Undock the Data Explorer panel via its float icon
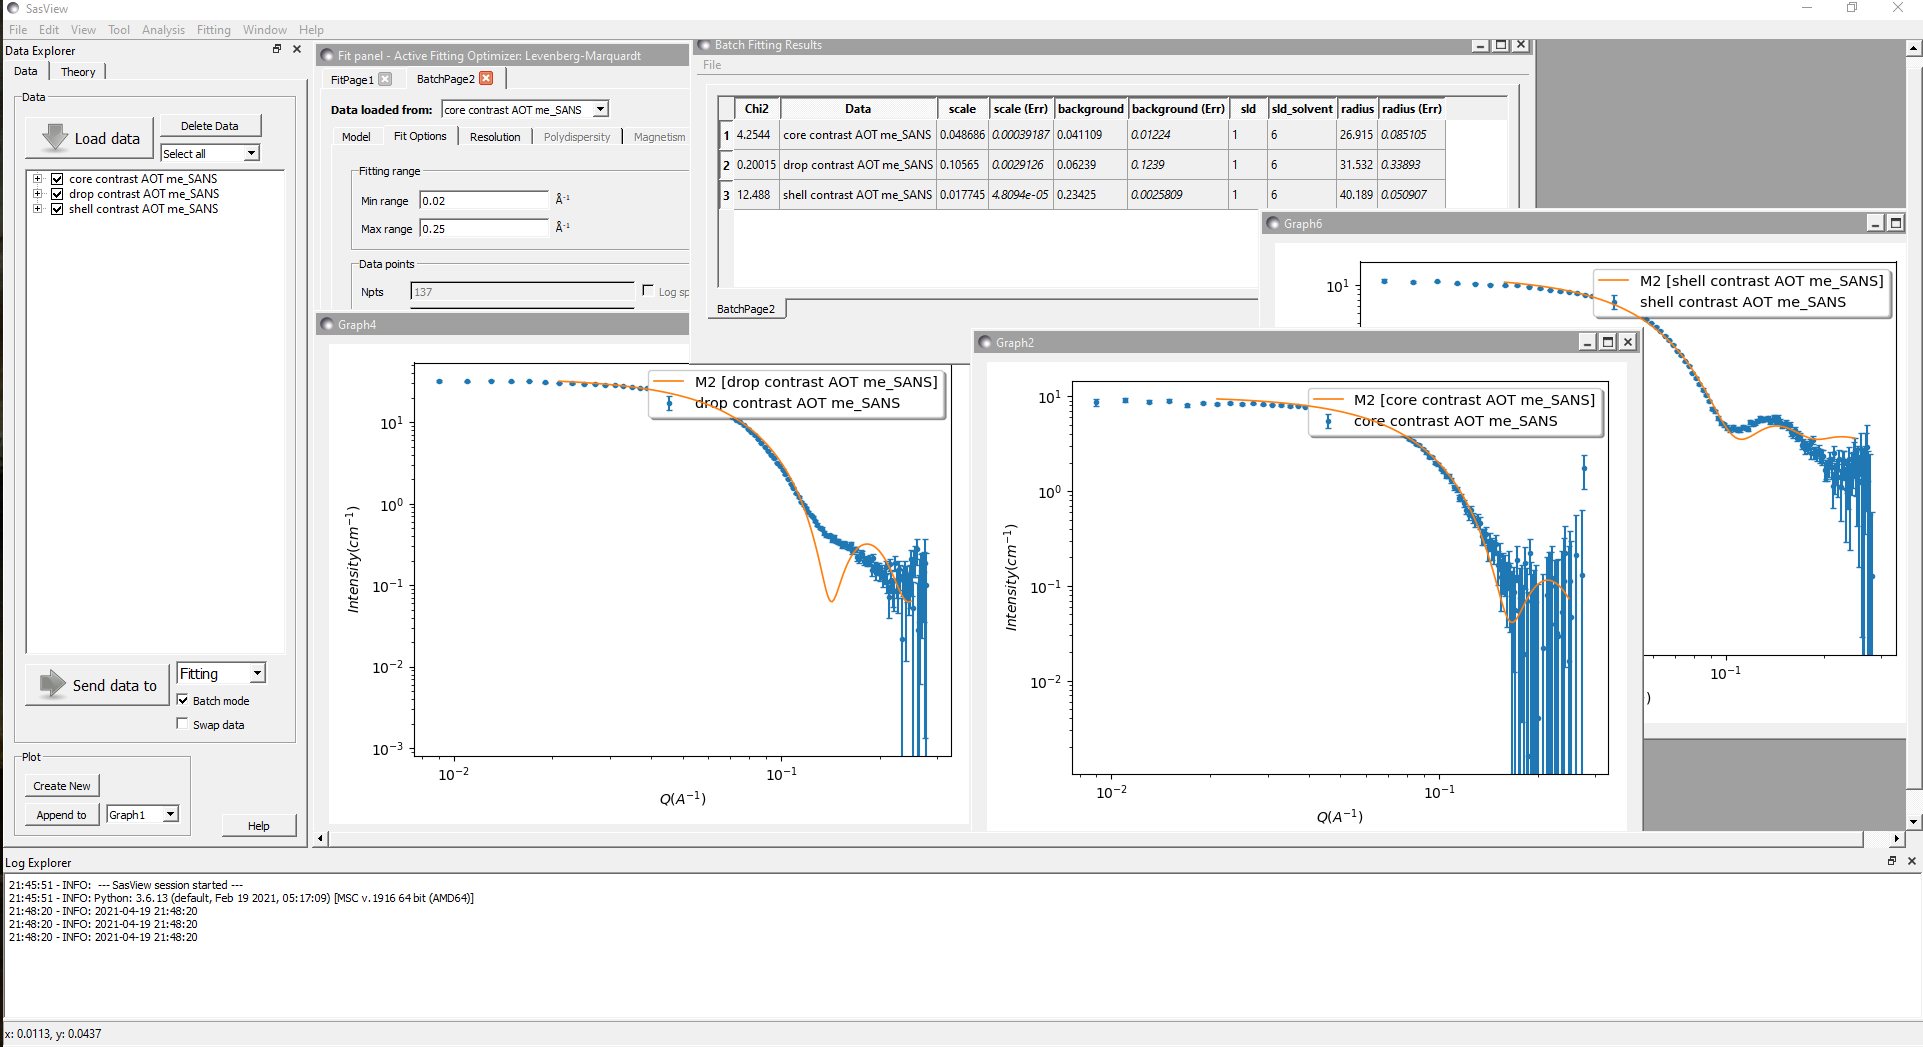This screenshot has width=1923, height=1047. click(277, 48)
